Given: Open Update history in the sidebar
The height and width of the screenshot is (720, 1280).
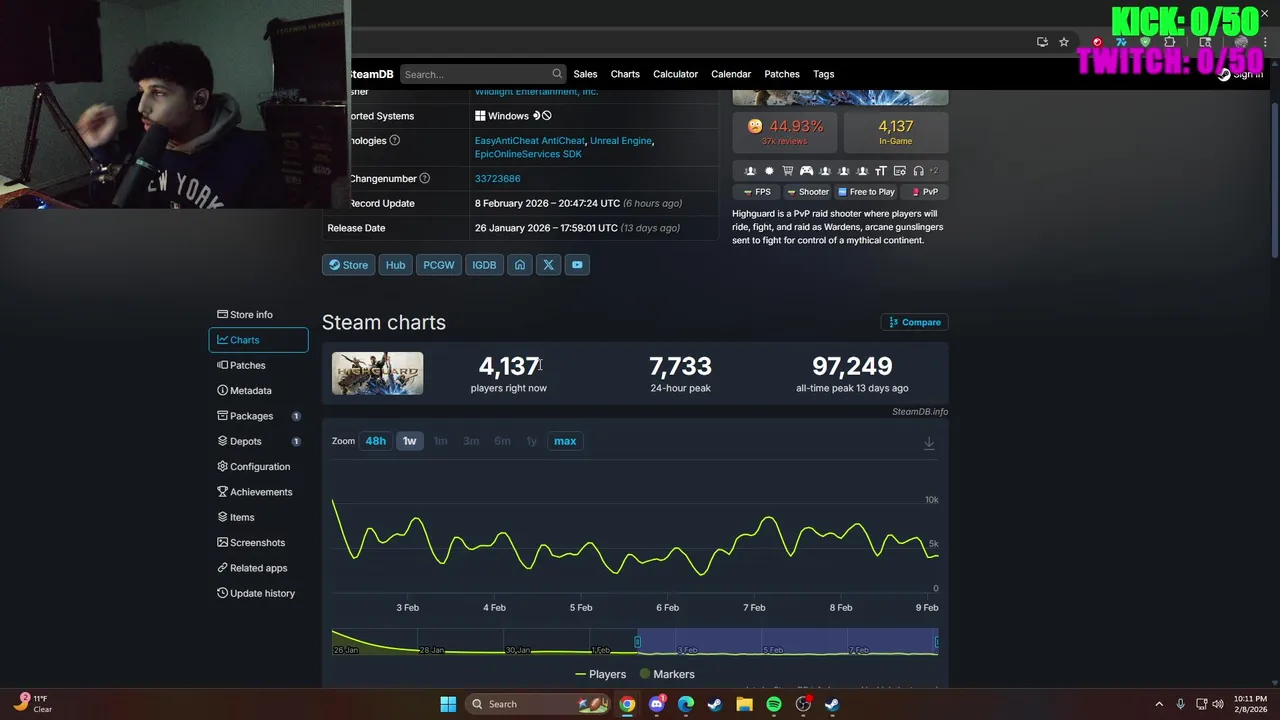Looking at the screenshot, I should [258, 593].
